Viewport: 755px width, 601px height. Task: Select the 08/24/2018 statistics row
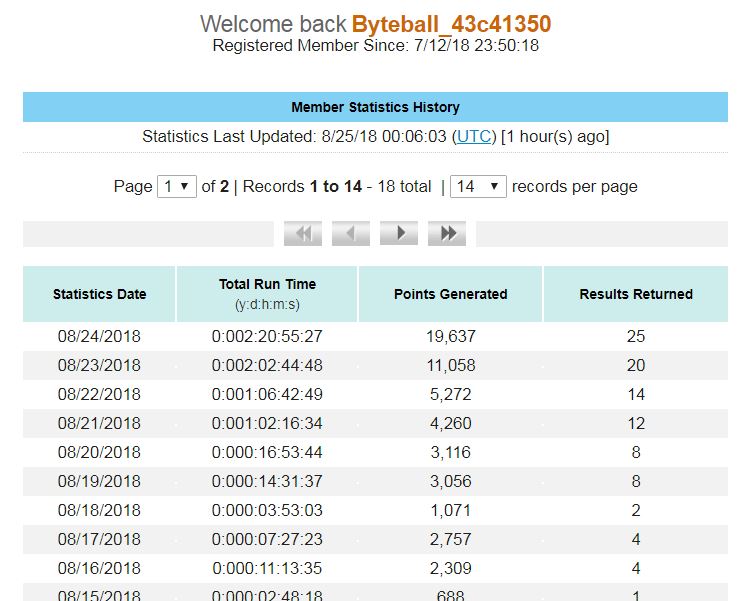pyautogui.click(x=376, y=336)
